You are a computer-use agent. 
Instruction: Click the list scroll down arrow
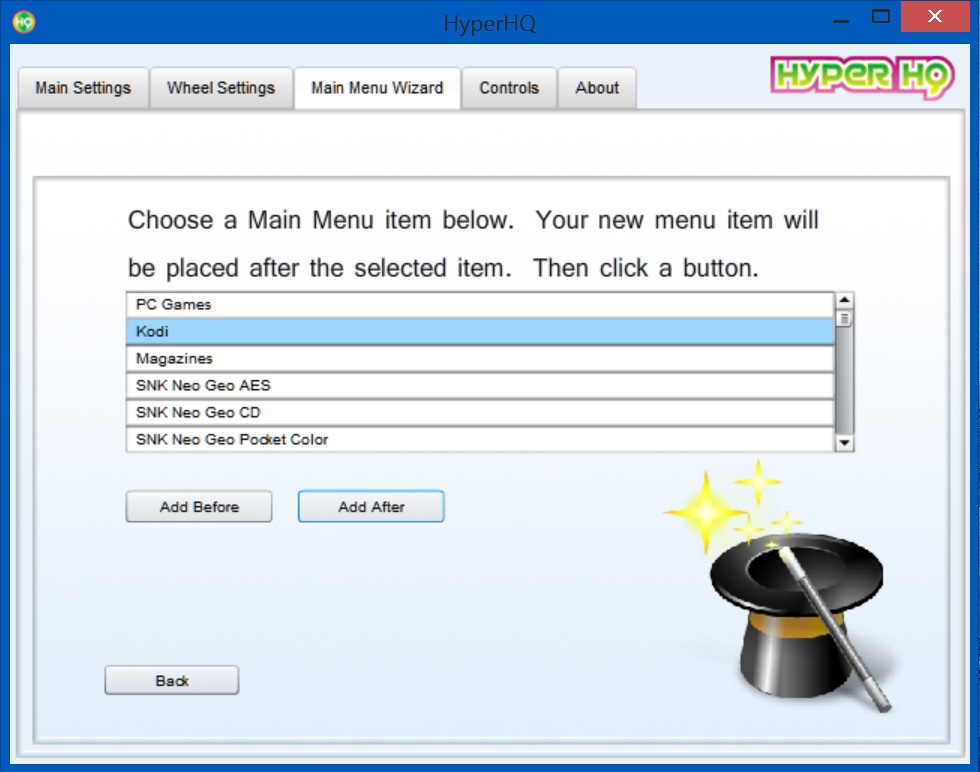(844, 442)
